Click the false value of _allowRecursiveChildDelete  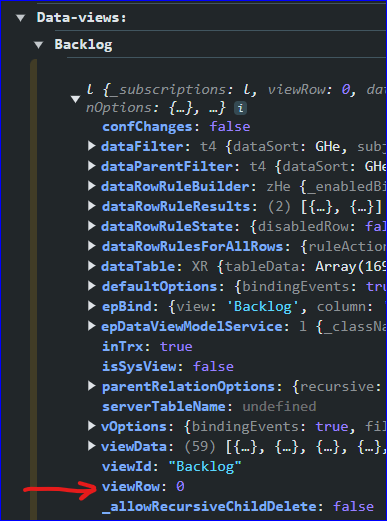coord(354,507)
